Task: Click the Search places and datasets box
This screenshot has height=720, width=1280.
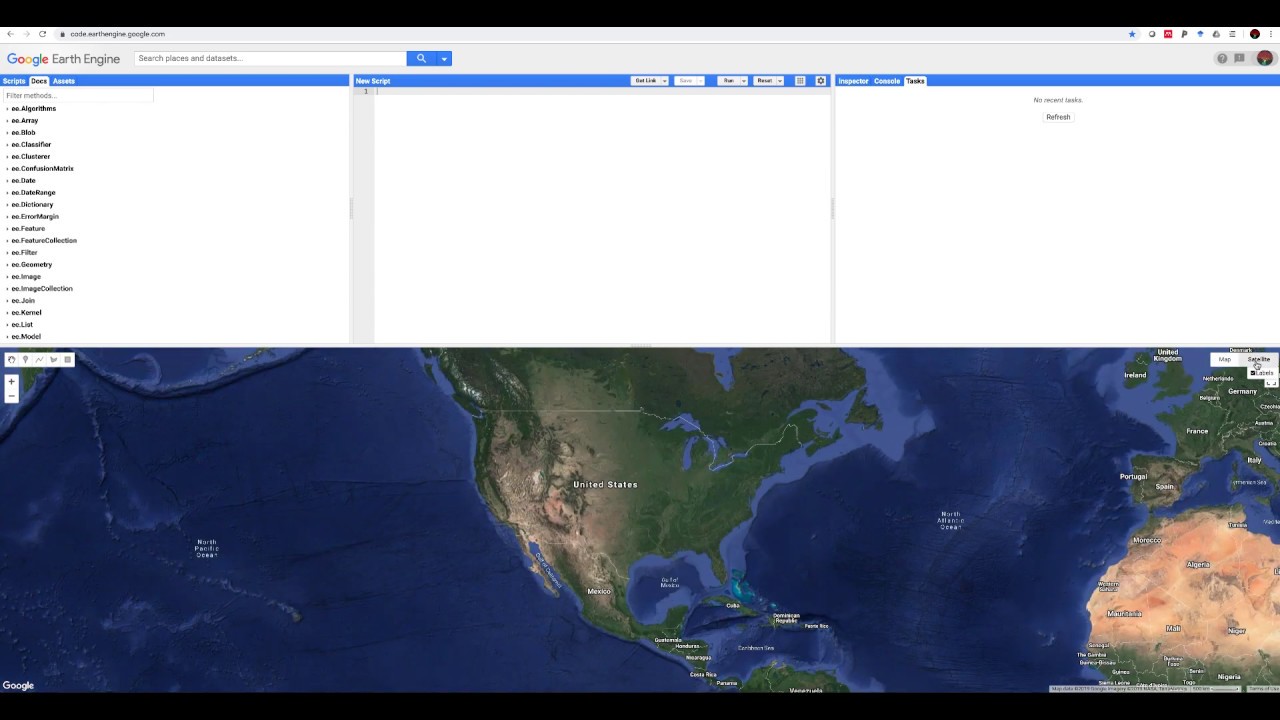Action: coord(270,58)
